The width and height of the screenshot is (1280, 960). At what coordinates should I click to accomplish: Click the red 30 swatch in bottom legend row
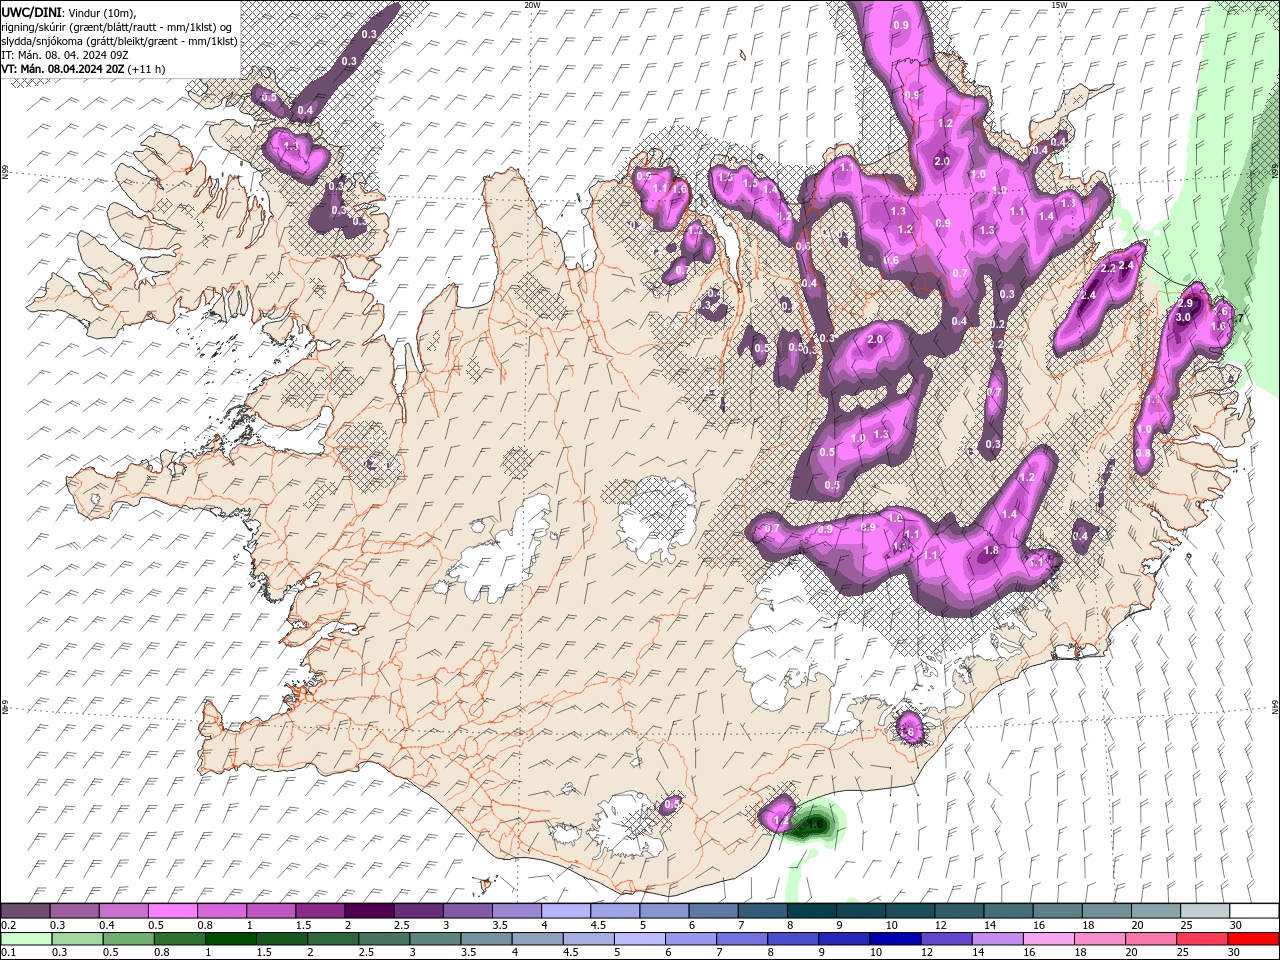pyautogui.click(x=1253, y=938)
